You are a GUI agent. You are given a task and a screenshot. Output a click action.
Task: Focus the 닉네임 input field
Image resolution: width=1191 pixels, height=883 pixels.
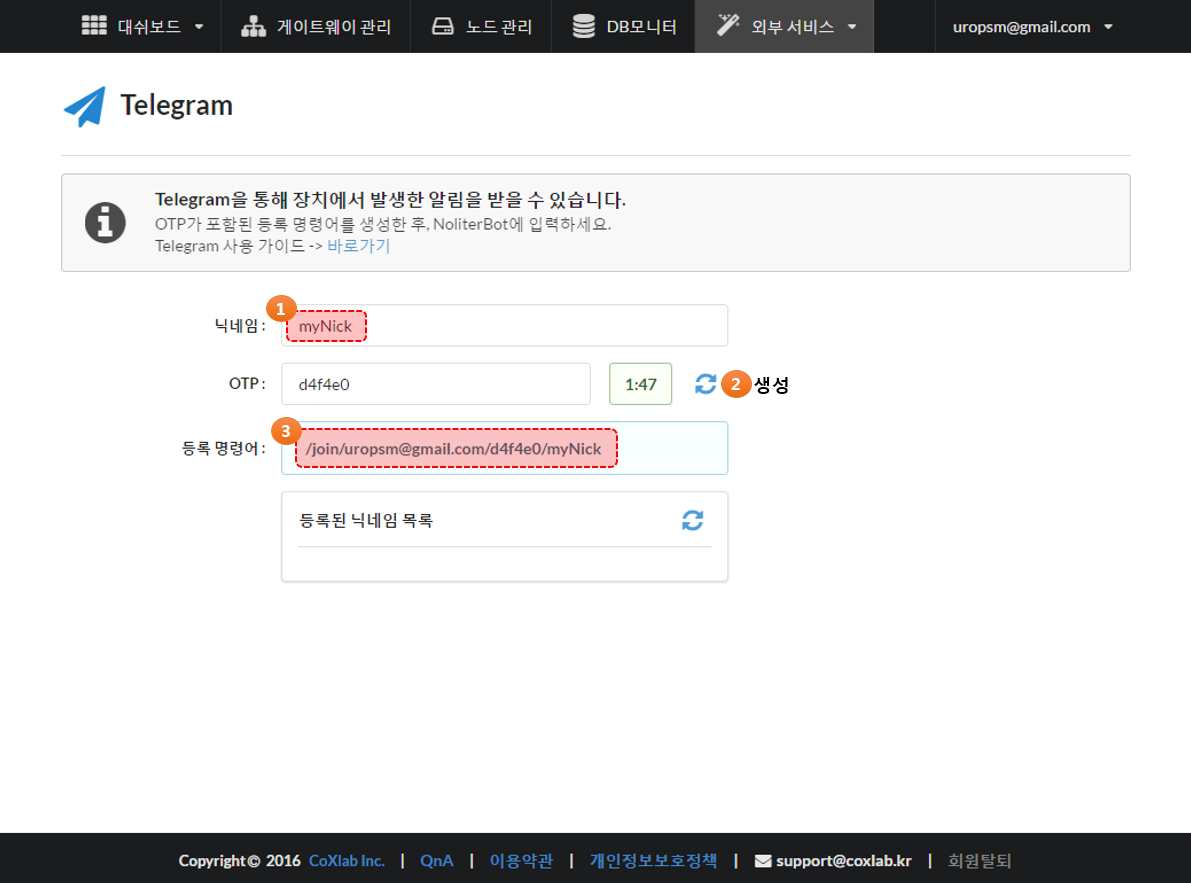coord(504,326)
